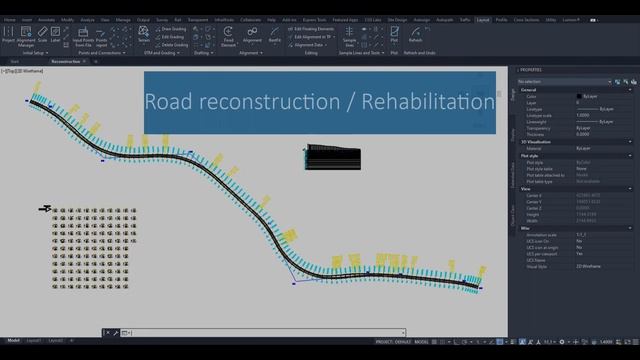Switch to the Model layout tab
Viewport: 640px width, 360px height.
13,340
